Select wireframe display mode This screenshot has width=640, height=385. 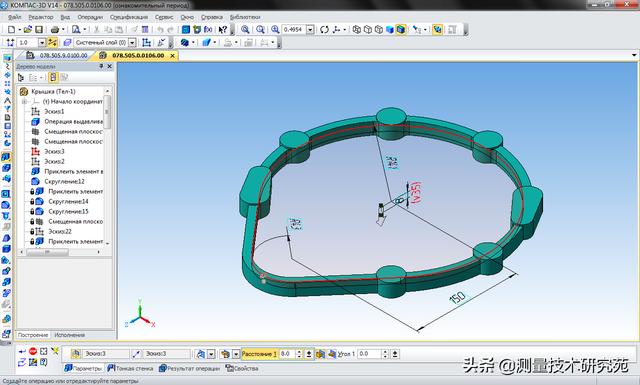coord(357,29)
